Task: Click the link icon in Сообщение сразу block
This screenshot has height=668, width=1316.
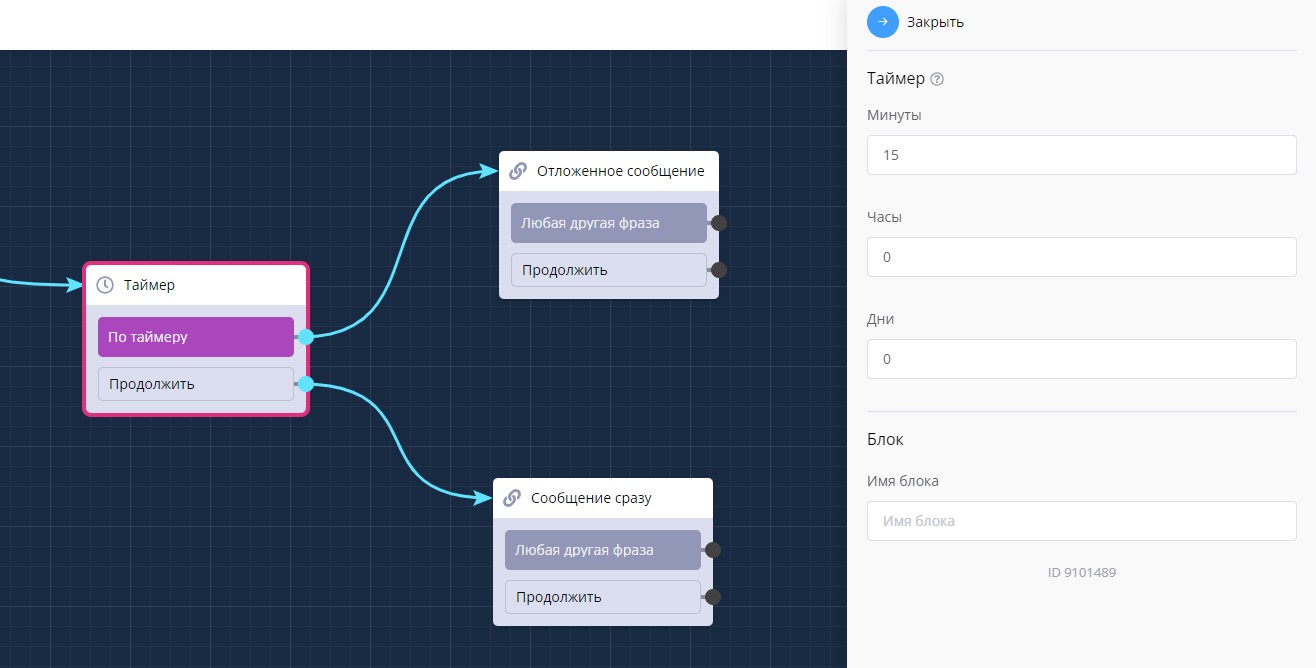Action: click(x=512, y=498)
